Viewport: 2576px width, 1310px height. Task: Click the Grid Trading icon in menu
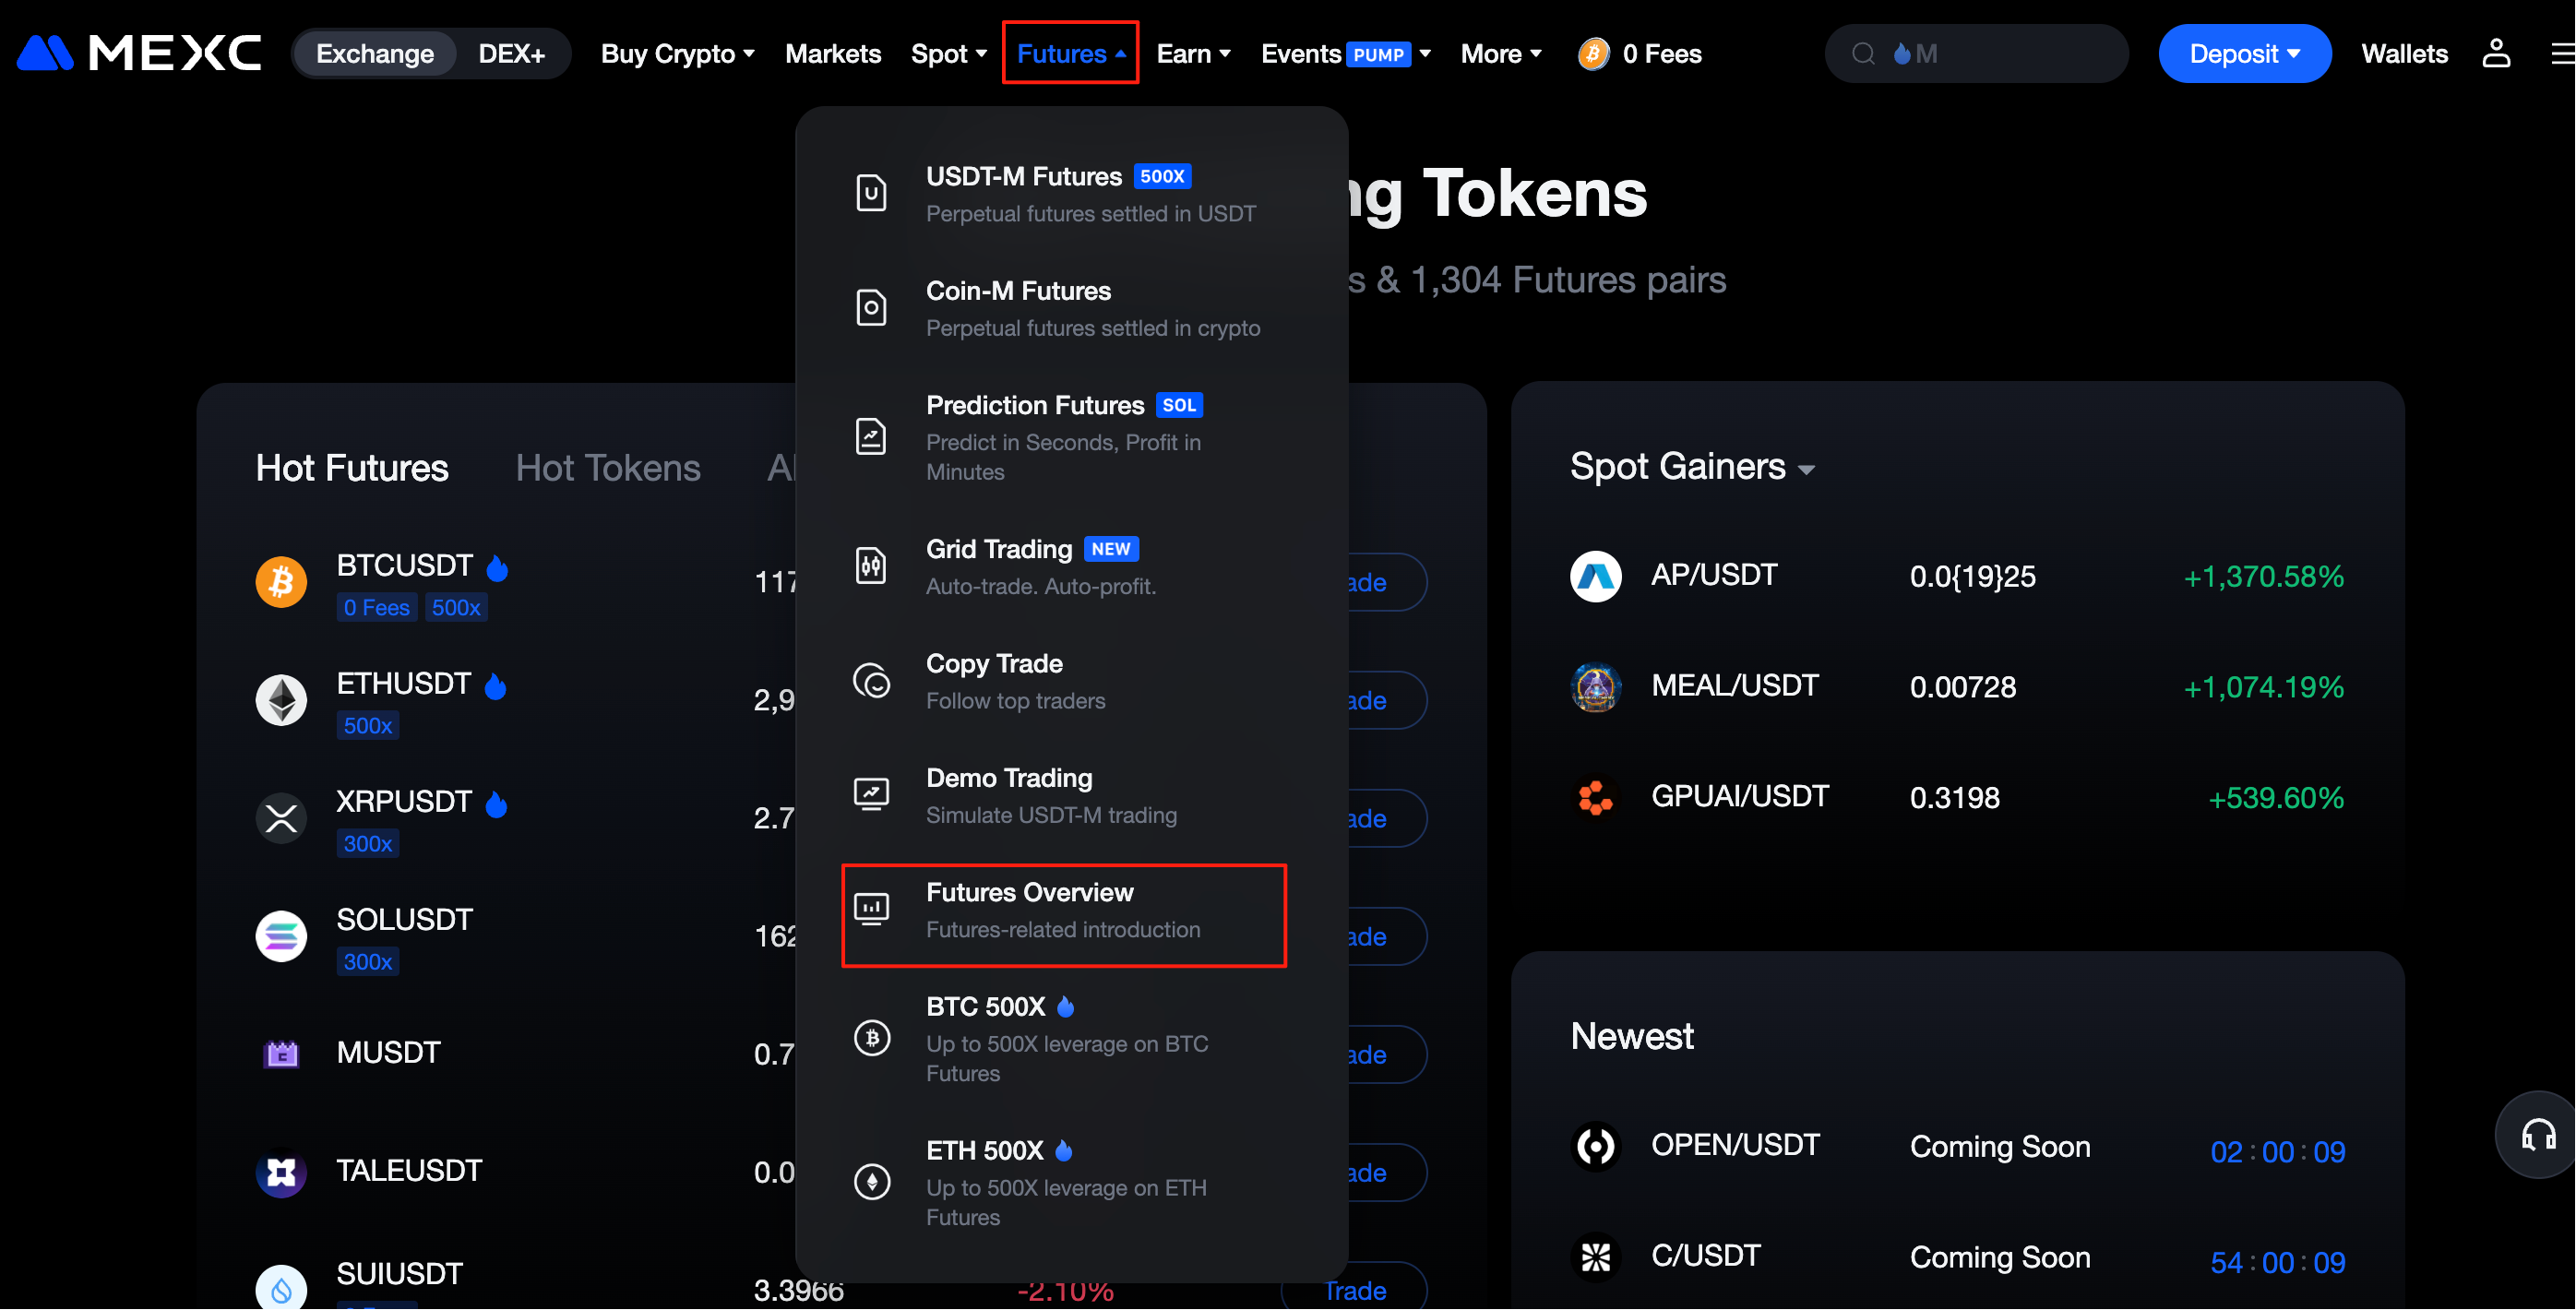click(x=871, y=567)
